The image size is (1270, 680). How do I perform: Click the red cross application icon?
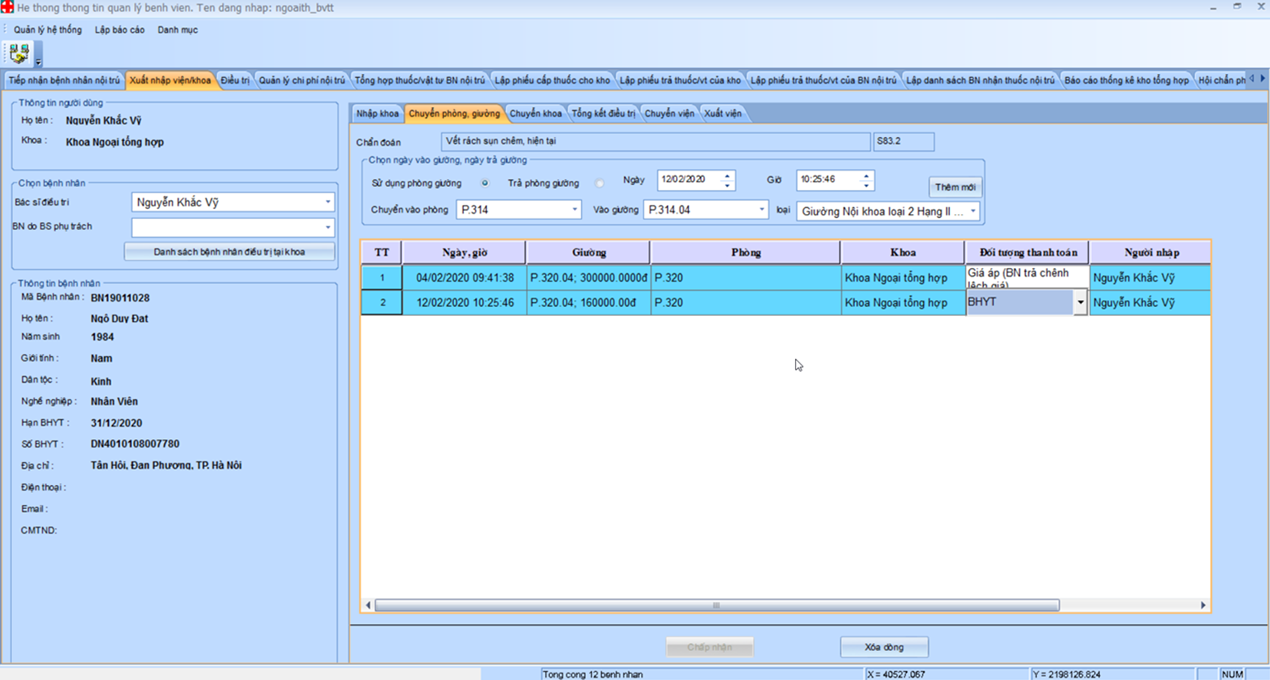[x=8, y=7]
